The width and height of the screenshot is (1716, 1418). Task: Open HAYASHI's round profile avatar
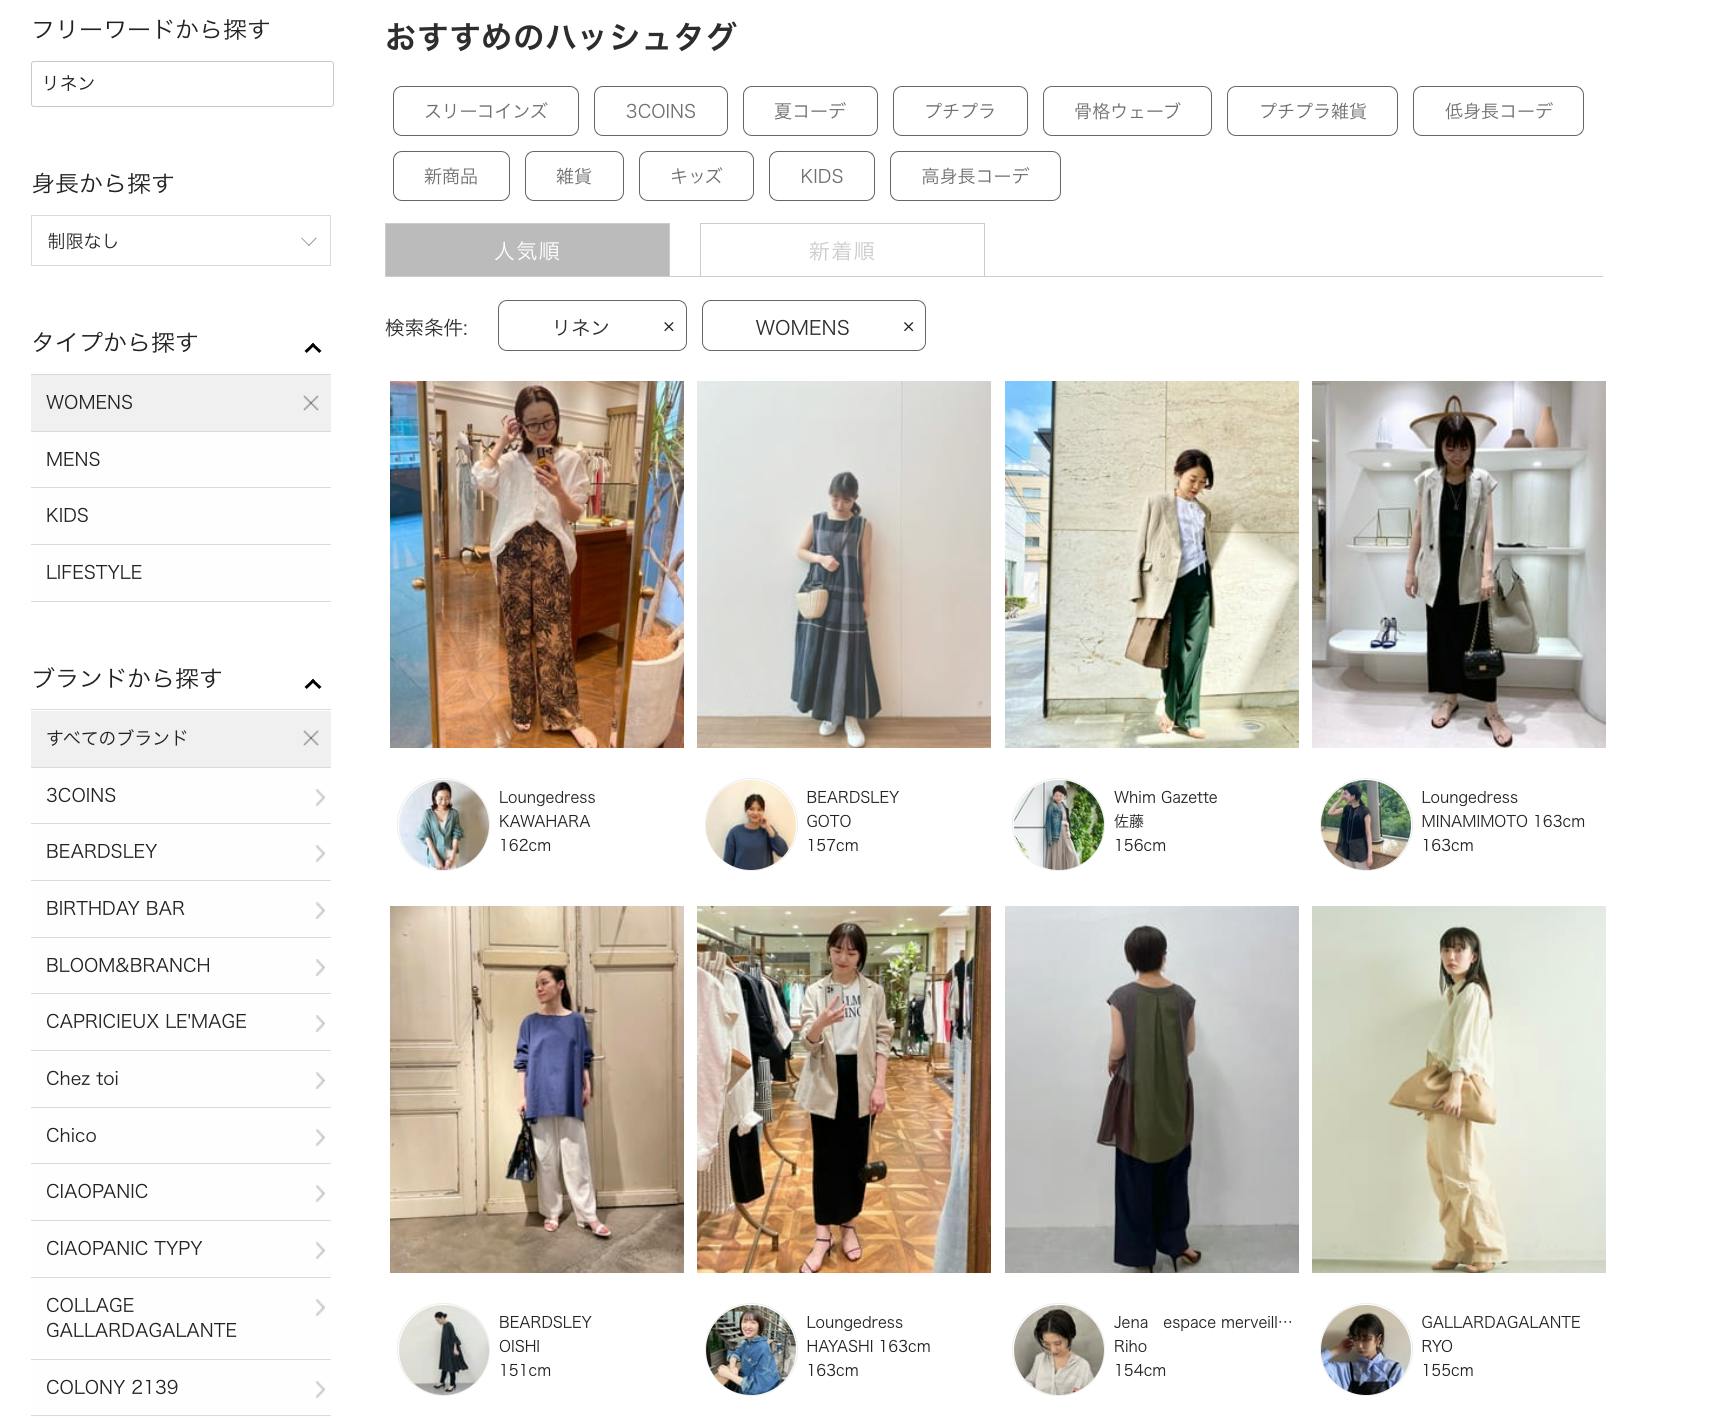751,1349
